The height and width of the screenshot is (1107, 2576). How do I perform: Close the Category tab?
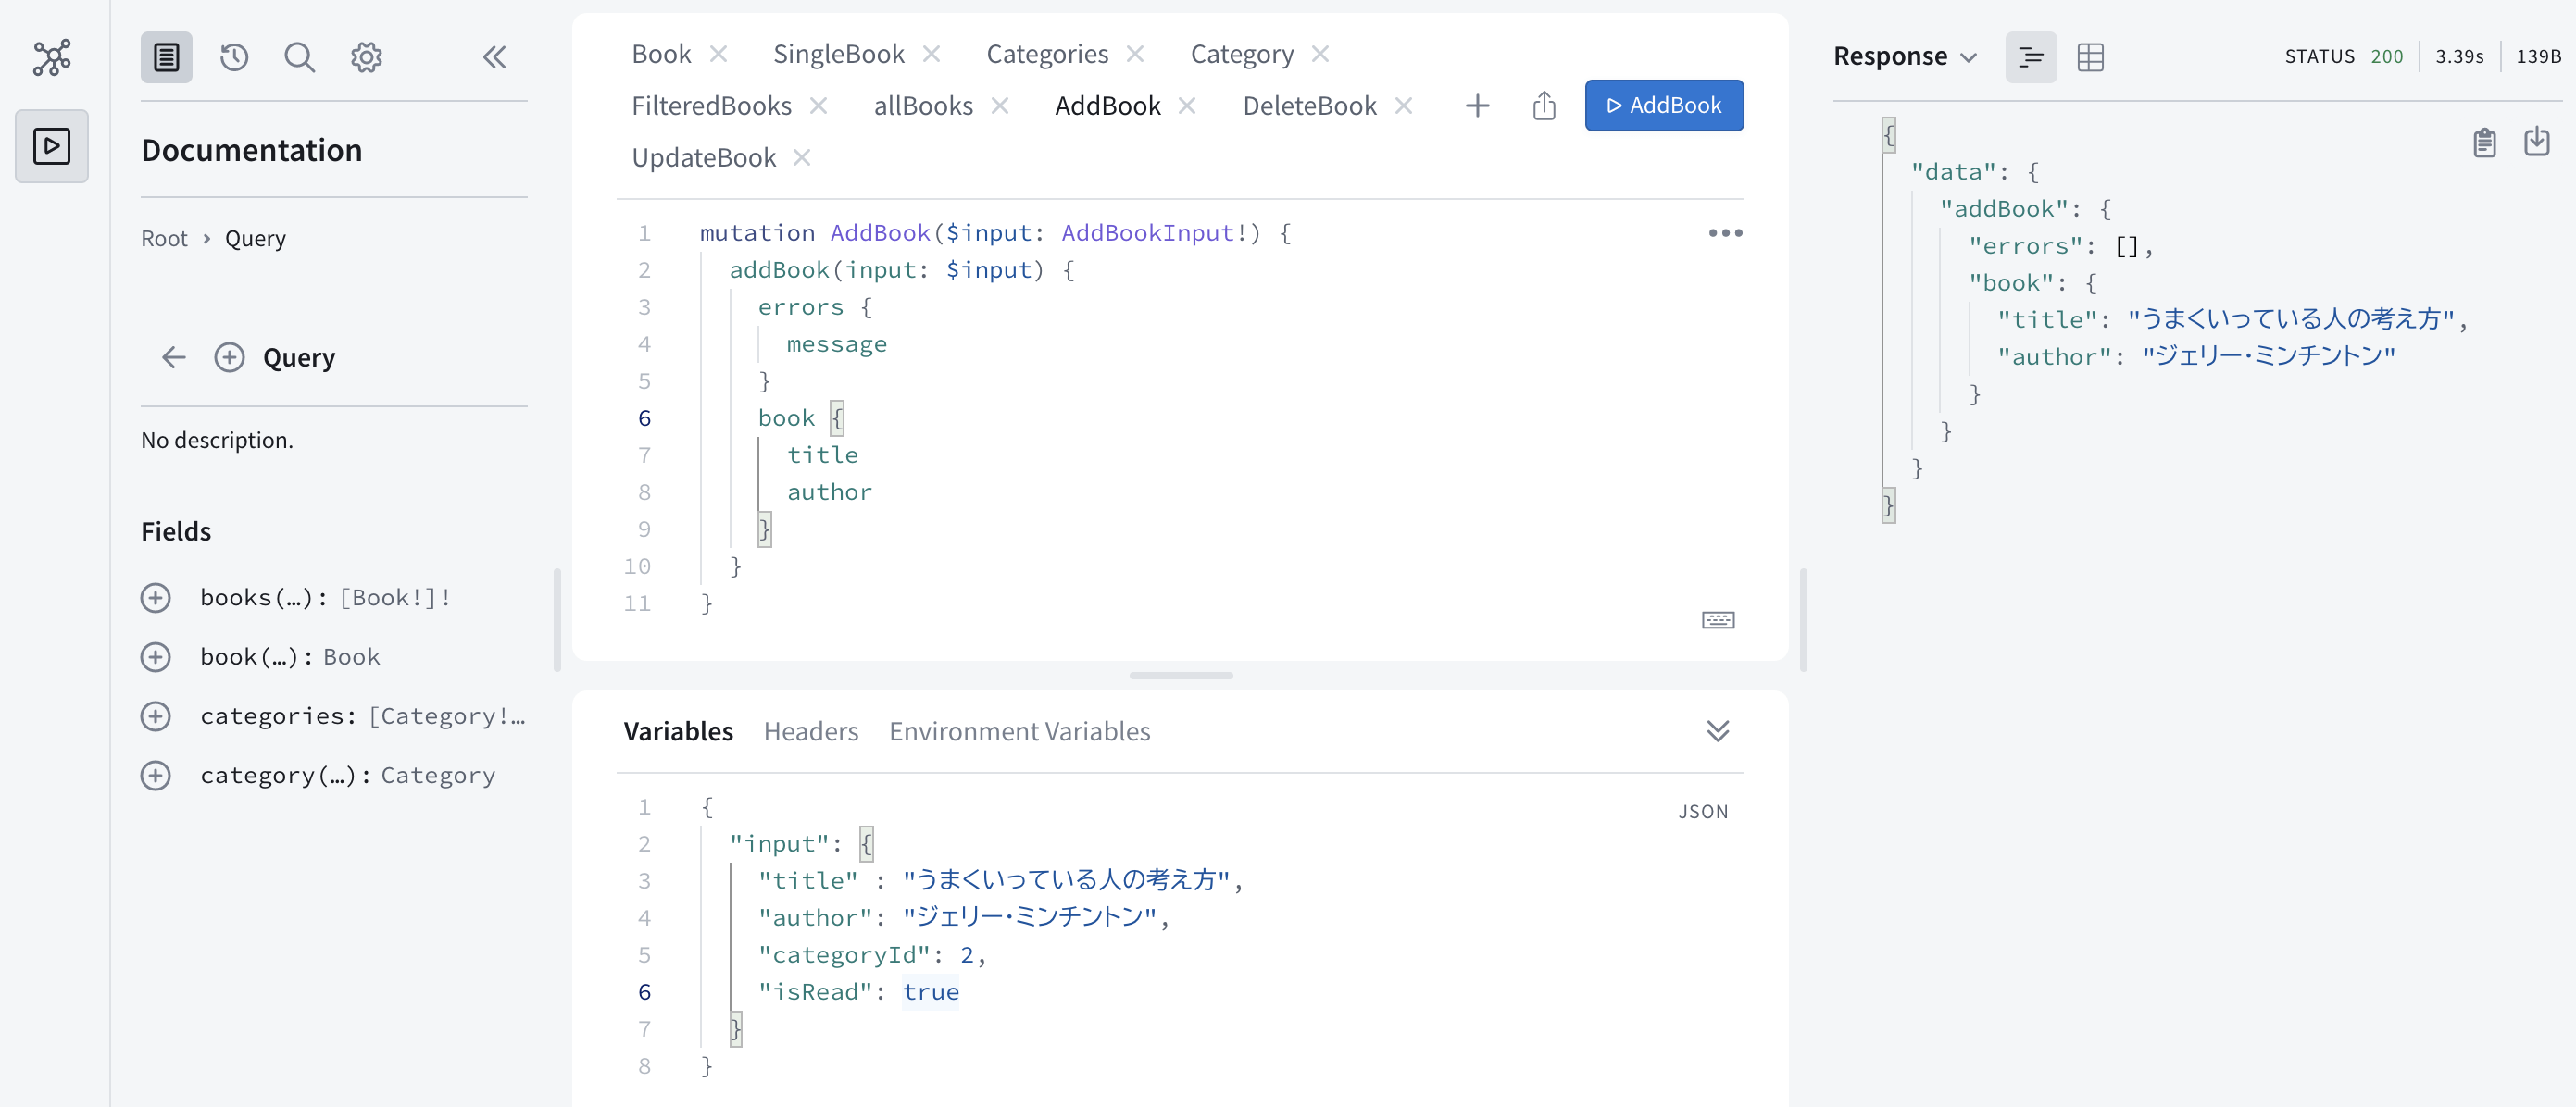pos(1320,53)
